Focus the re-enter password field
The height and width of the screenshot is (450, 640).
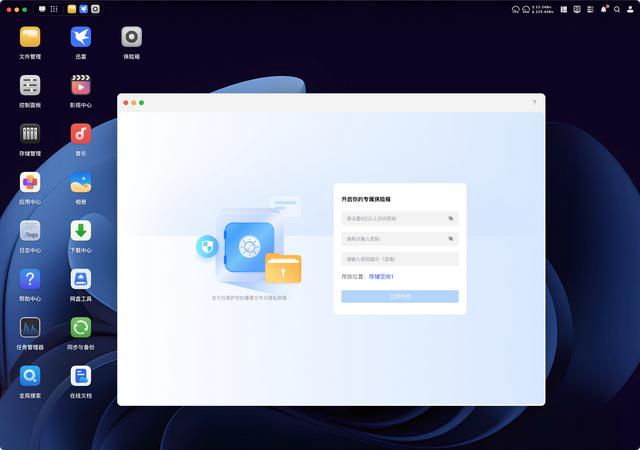pyautogui.click(x=400, y=238)
